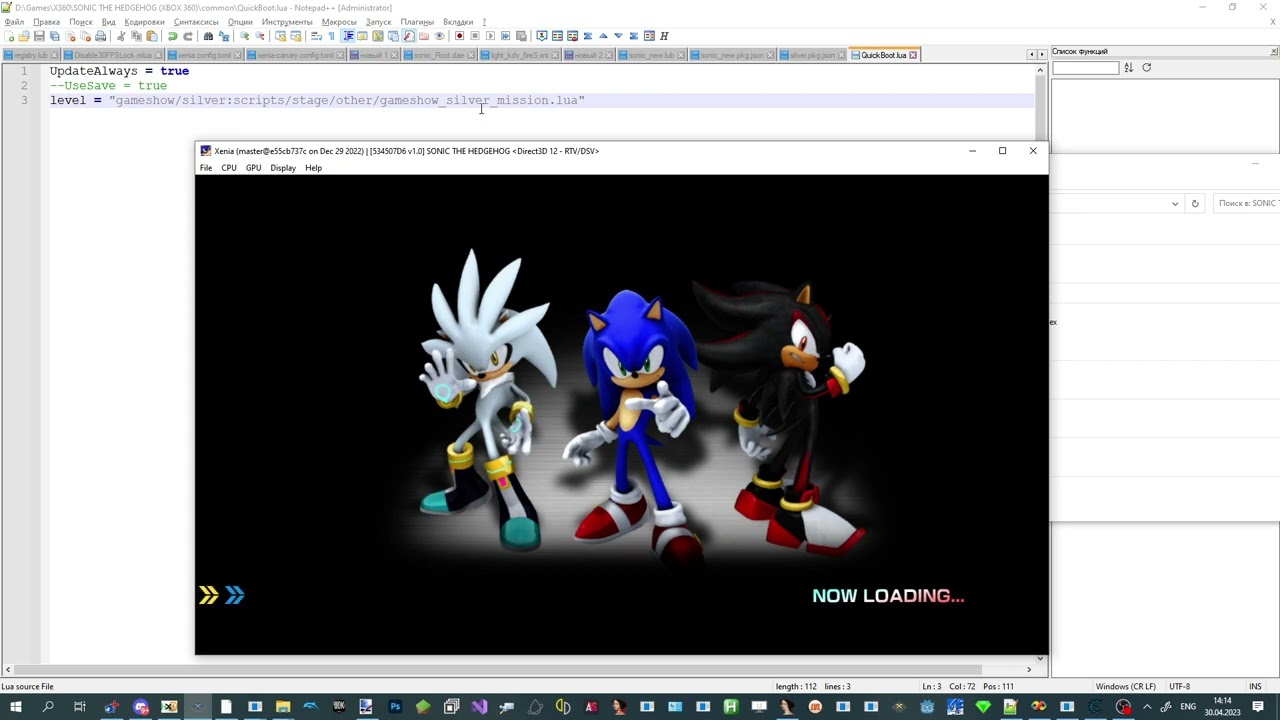Screen dimensions: 1280x720
Task: Click the Windows Start button
Action: click(x=16, y=707)
